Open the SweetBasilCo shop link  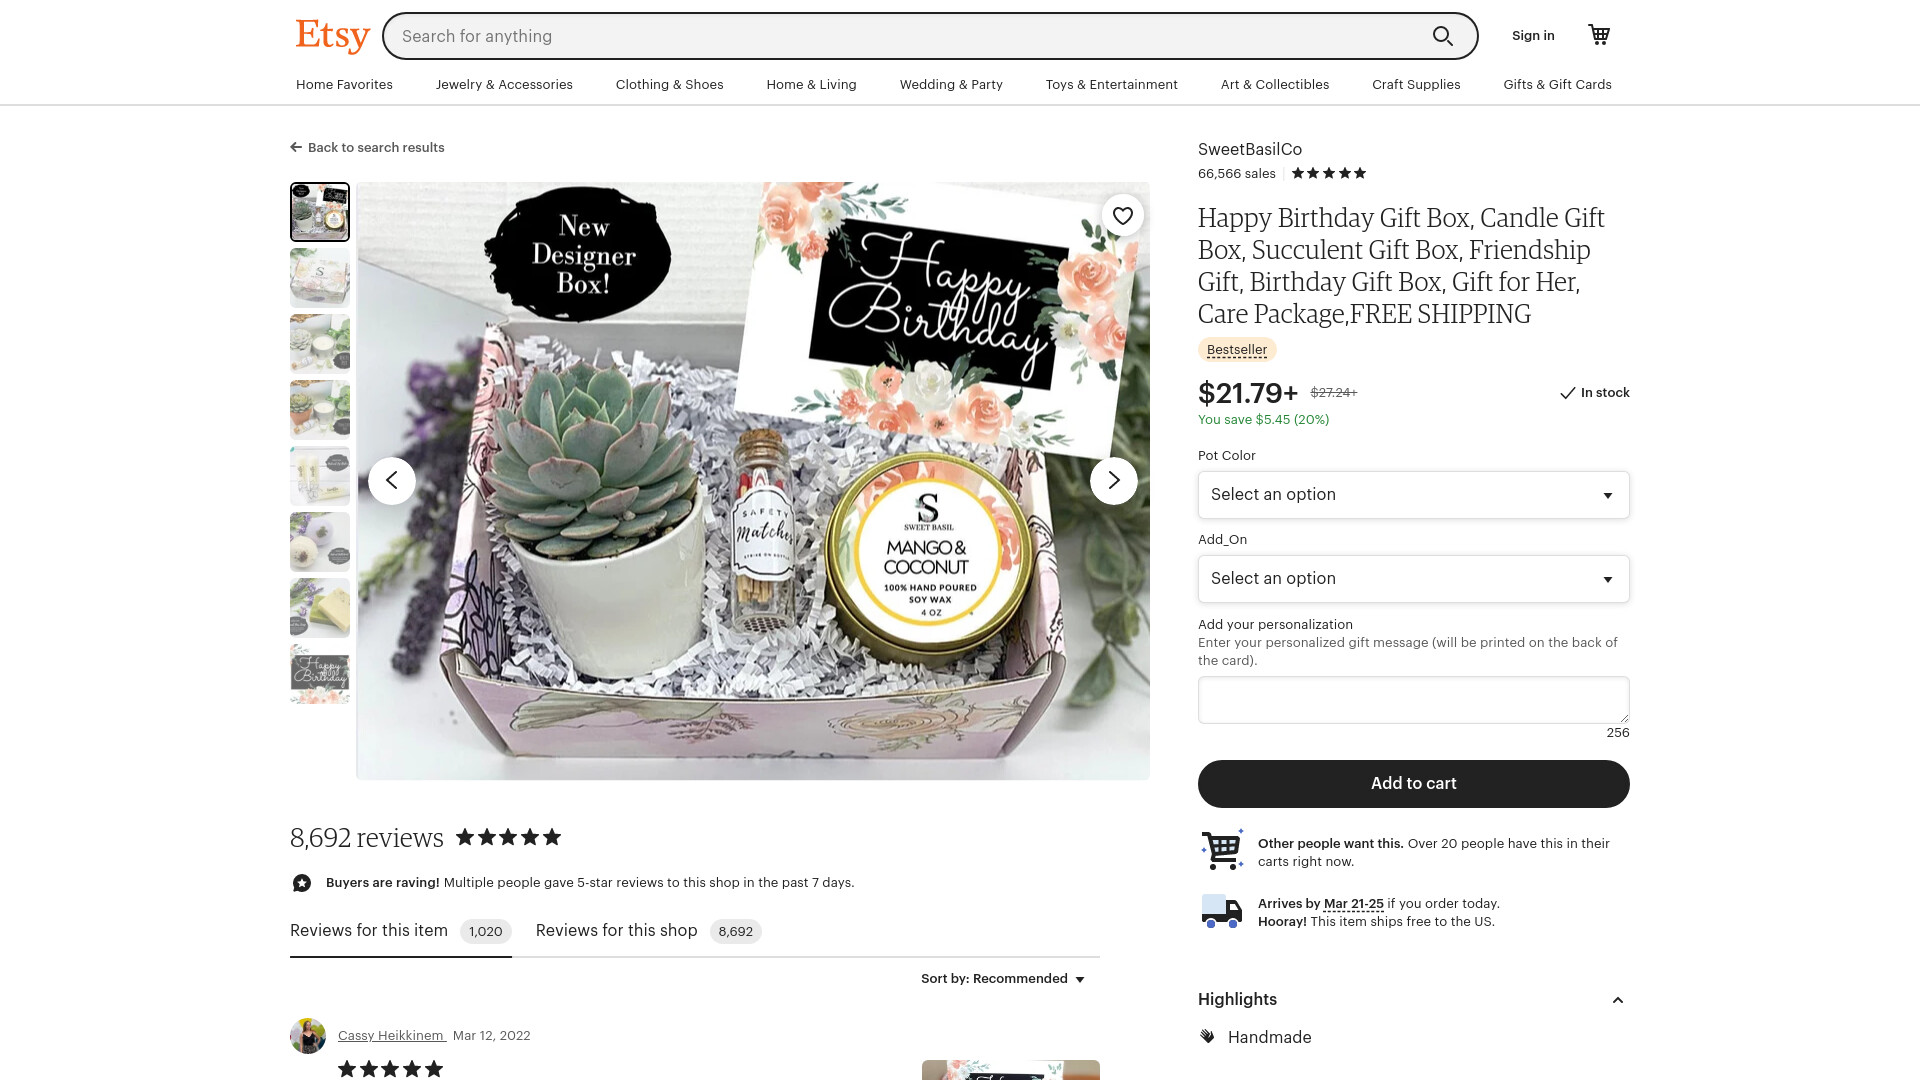[x=1250, y=149]
